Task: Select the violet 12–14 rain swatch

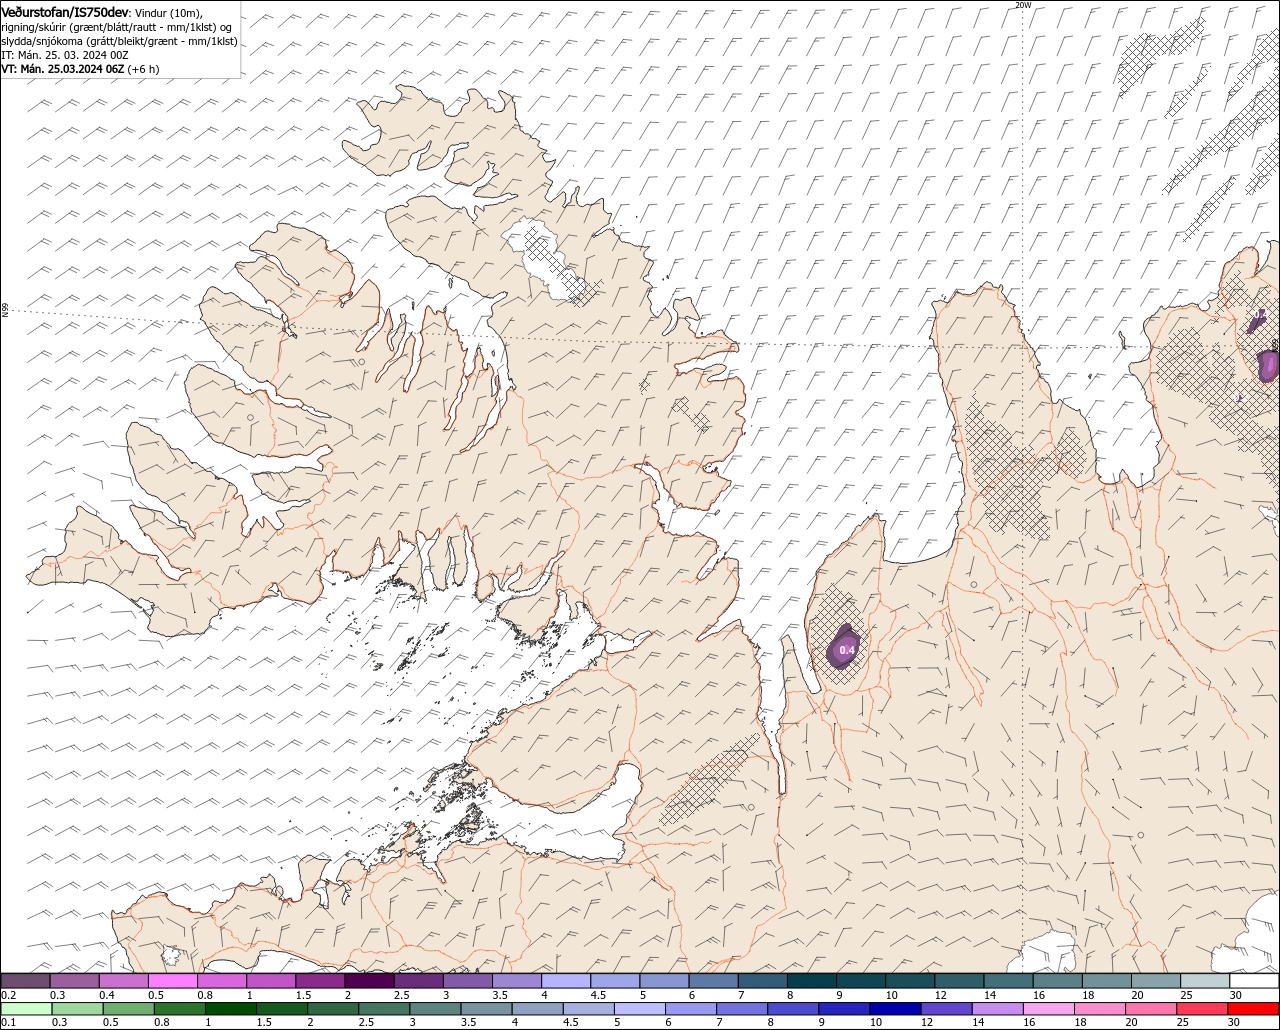Action: click(x=945, y=1009)
